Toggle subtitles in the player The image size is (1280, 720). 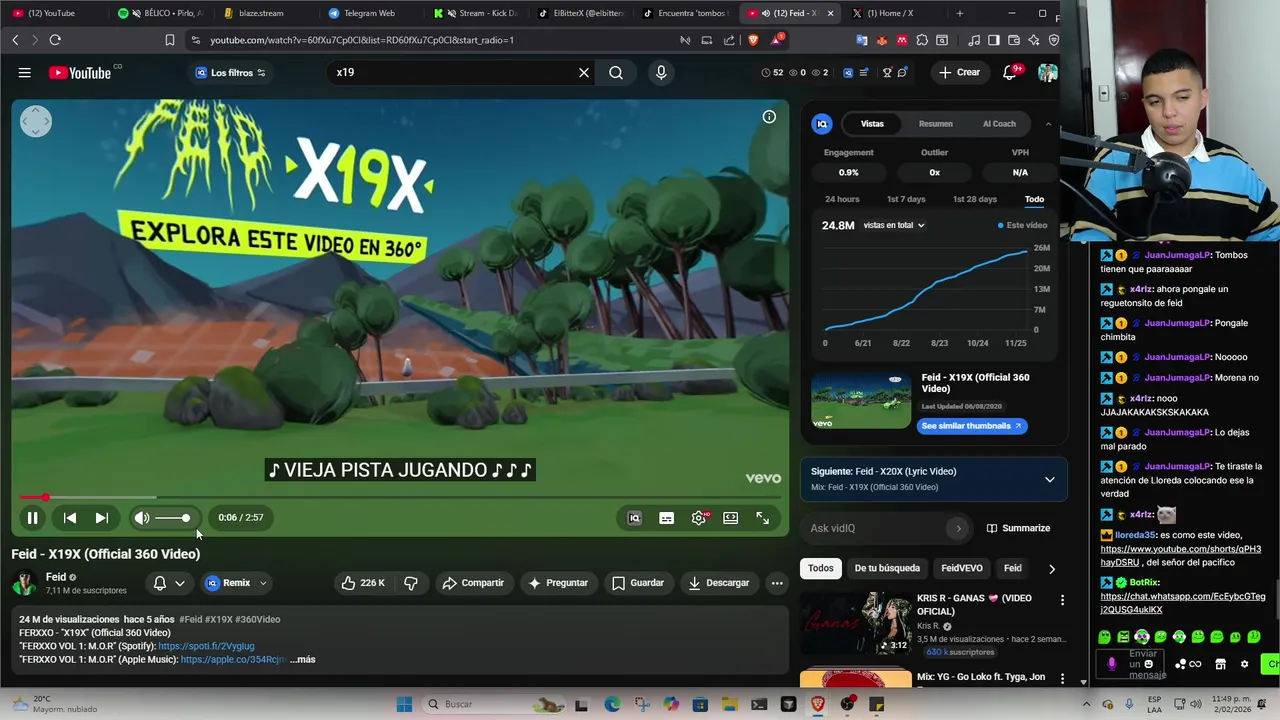(x=666, y=517)
